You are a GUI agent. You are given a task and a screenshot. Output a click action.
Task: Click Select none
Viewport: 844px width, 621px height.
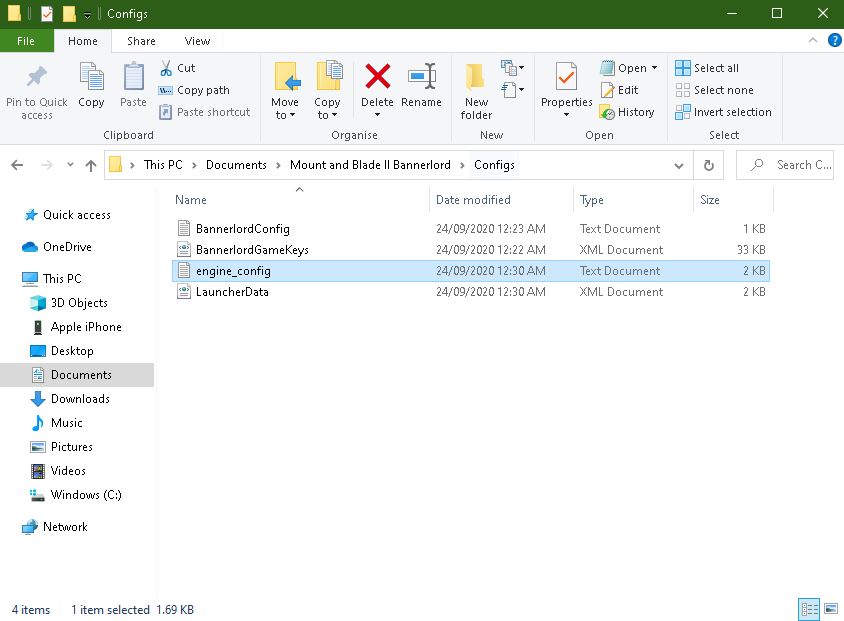tap(714, 90)
